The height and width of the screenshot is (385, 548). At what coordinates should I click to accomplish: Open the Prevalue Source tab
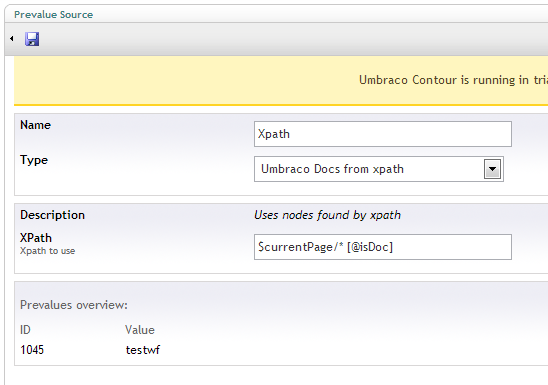53,15
